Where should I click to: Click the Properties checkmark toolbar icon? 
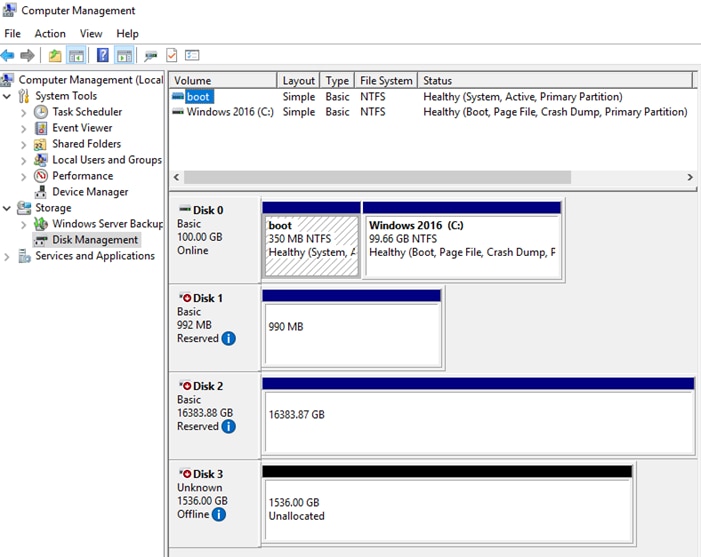(x=172, y=55)
